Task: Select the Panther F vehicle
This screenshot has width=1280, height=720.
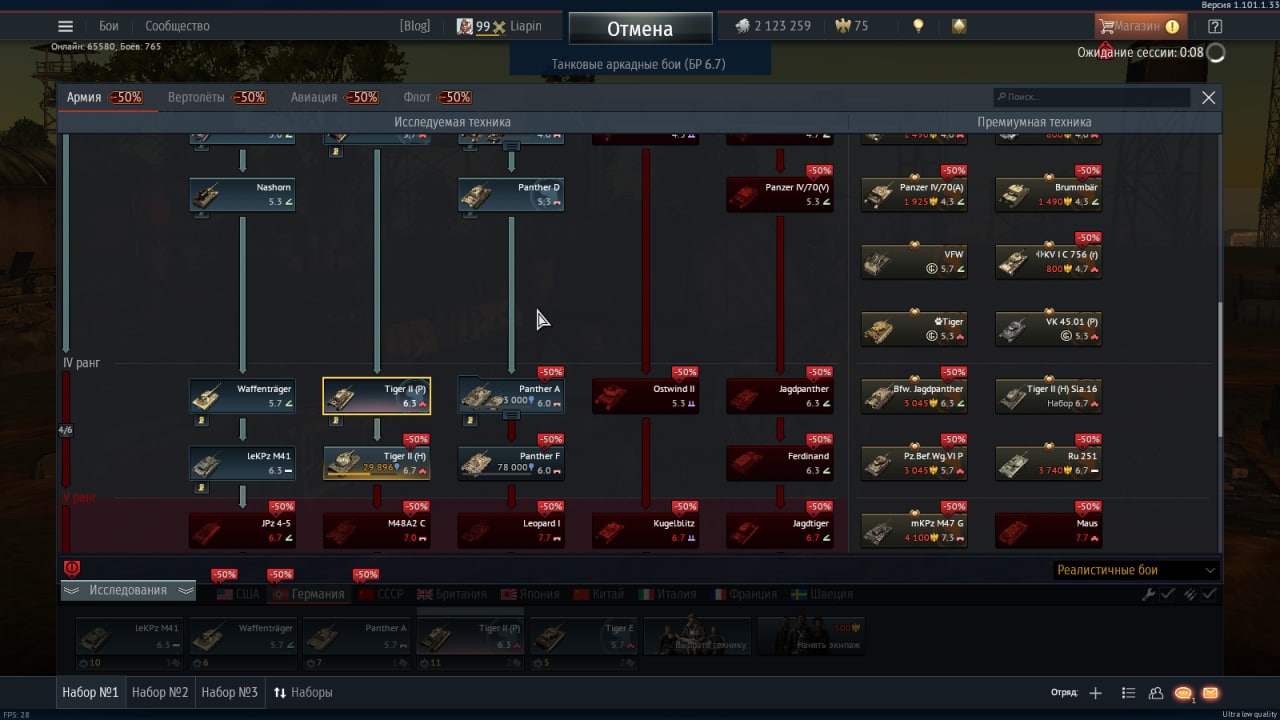Action: click(511, 463)
